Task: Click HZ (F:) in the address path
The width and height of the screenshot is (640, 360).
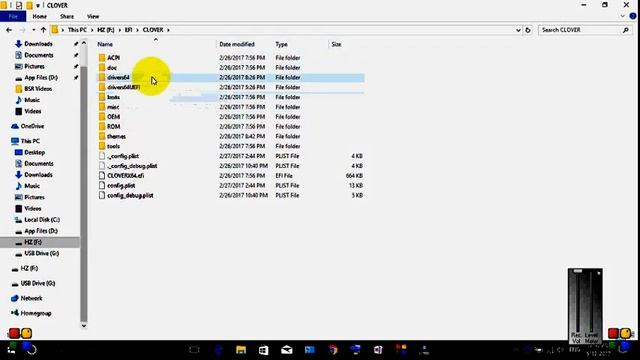Action: pyautogui.click(x=106, y=30)
